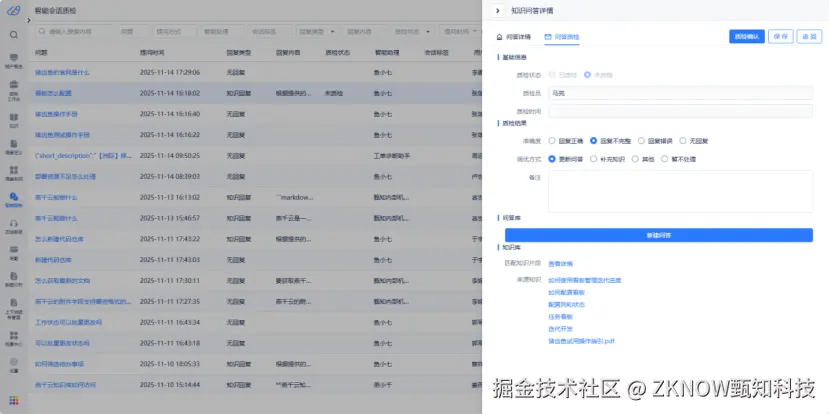Click the 返回 button
Image resolution: width=829 pixels, height=414 pixels.
pyautogui.click(x=809, y=36)
